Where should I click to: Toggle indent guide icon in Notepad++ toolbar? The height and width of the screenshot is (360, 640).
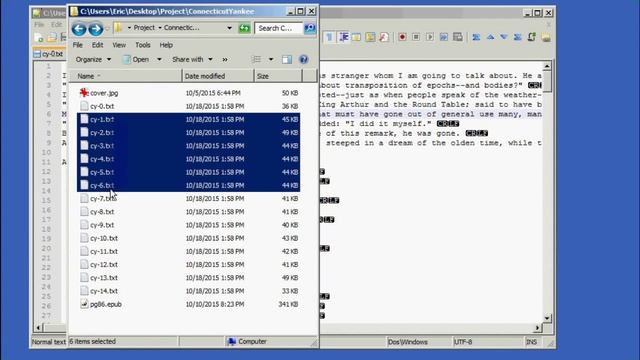click(343, 37)
